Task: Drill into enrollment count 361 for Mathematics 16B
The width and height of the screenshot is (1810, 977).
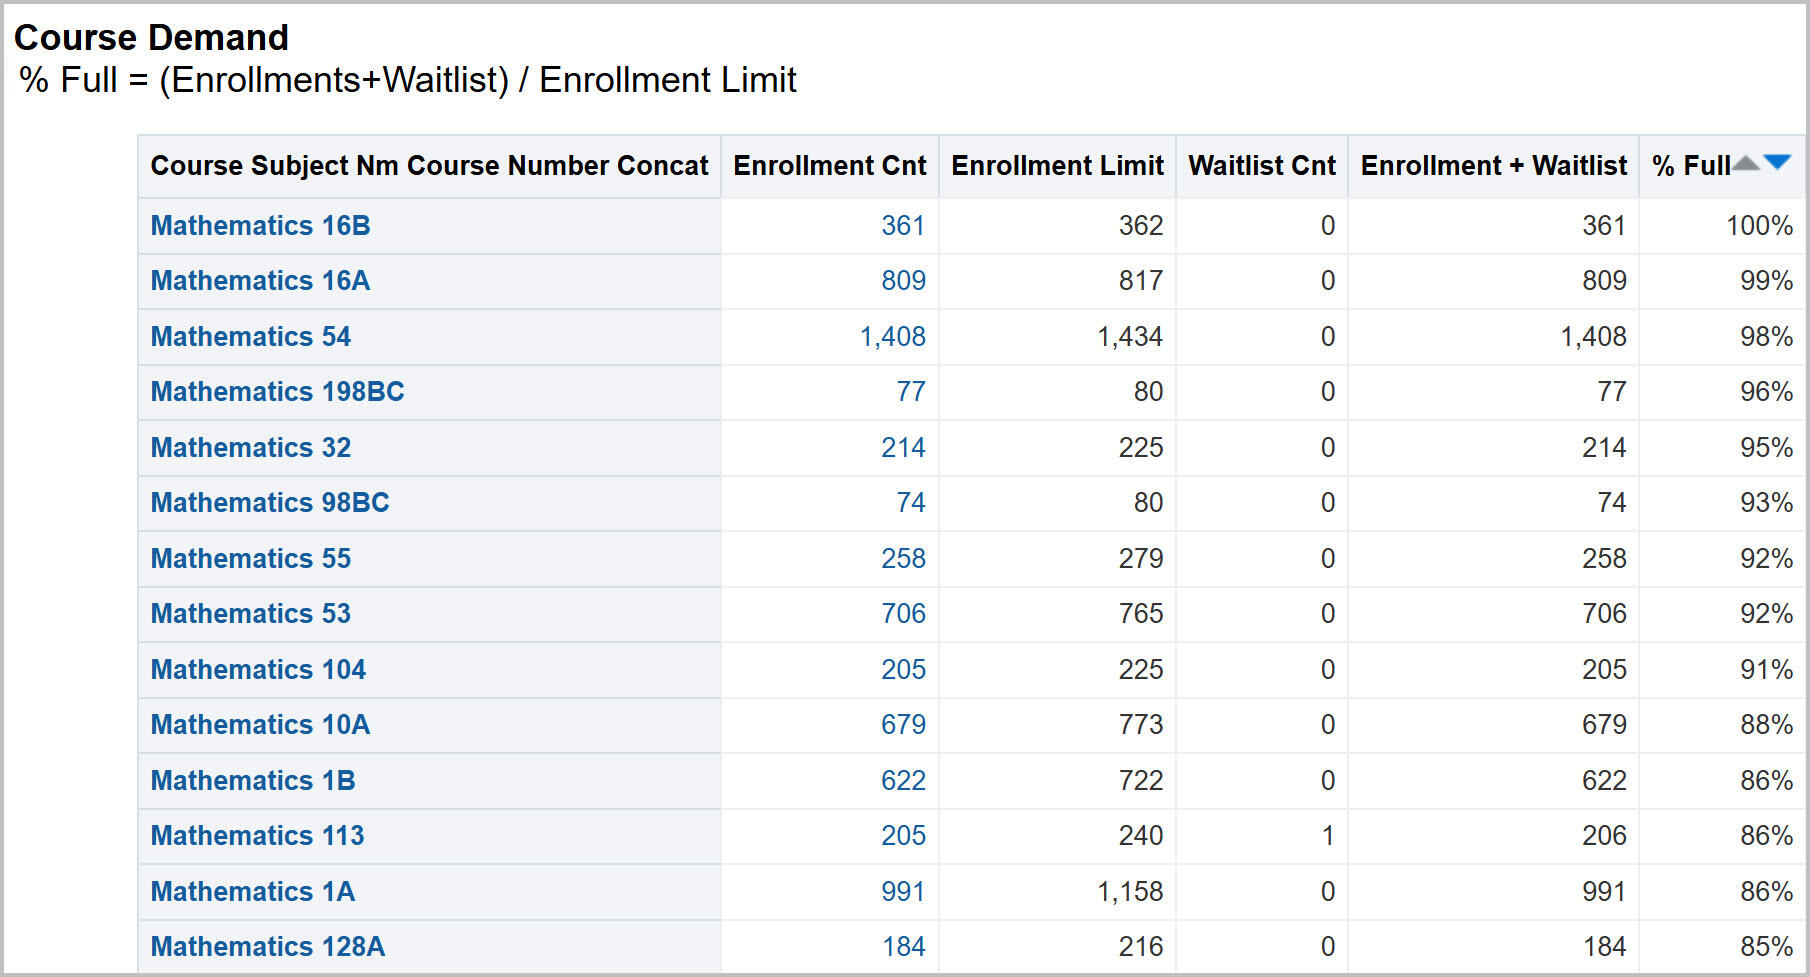Action: [x=903, y=225]
